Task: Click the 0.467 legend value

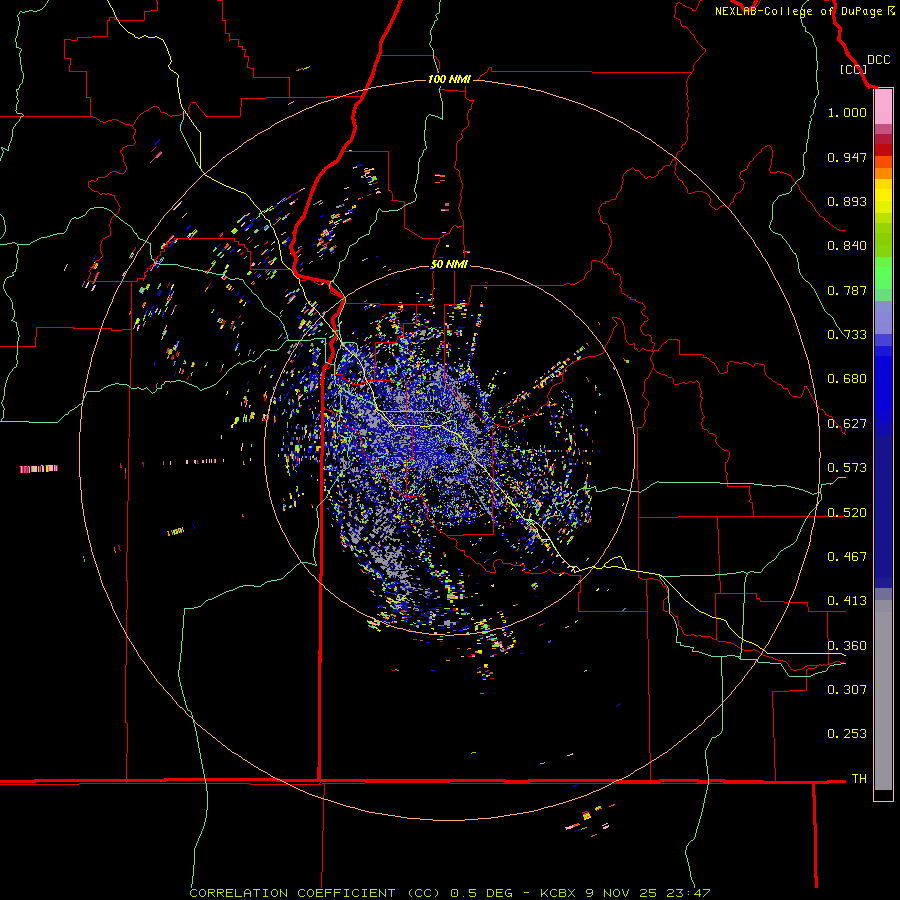Action: [847, 557]
